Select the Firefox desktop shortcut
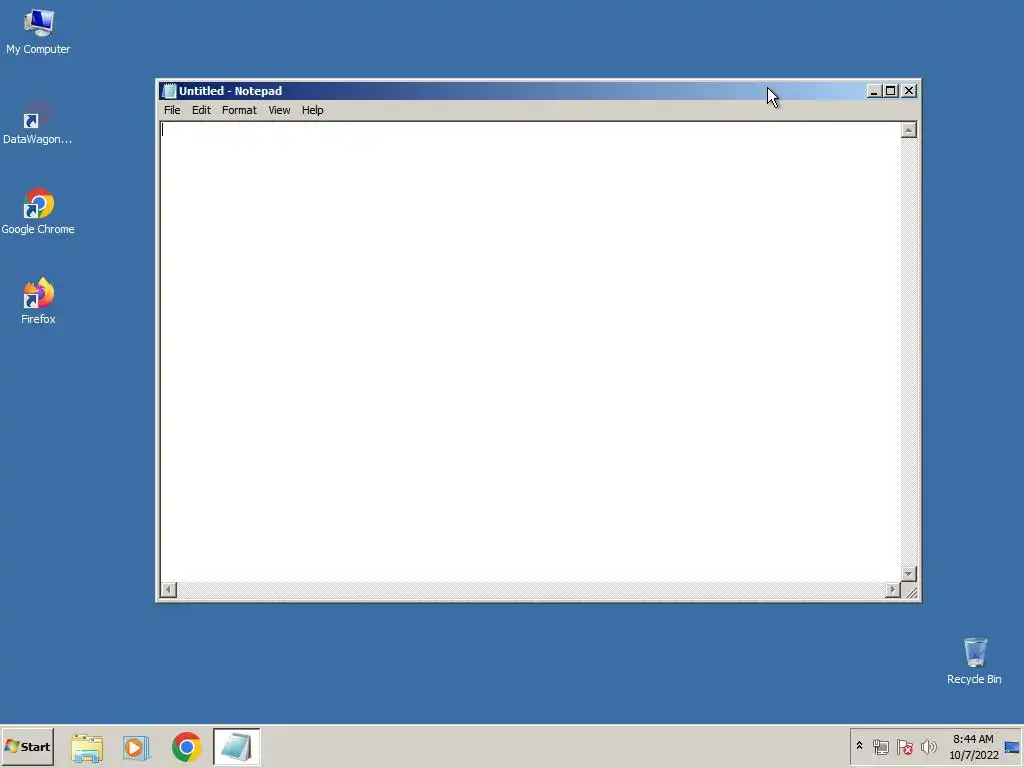The image size is (1024, 768). pyautogui.click(x=38, y=302)
